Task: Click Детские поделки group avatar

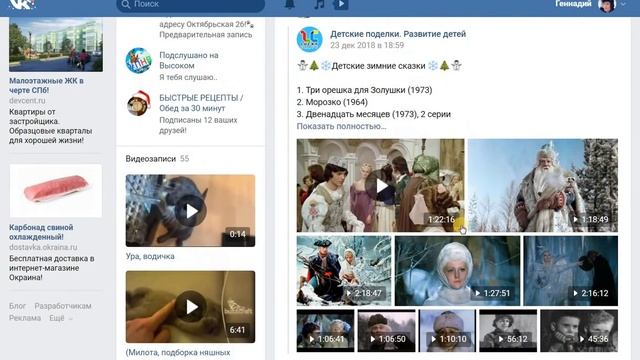Action: tap(309, 39)
